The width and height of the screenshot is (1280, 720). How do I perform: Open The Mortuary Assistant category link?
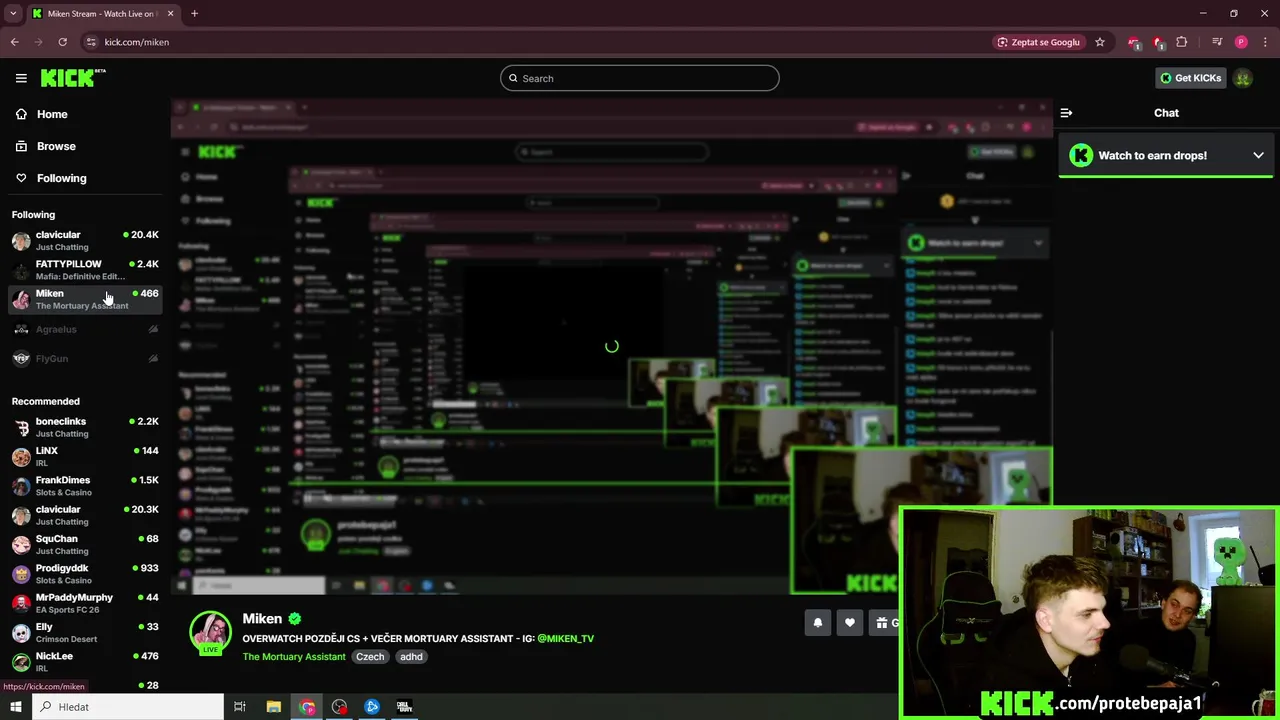[x=294, y=657]
